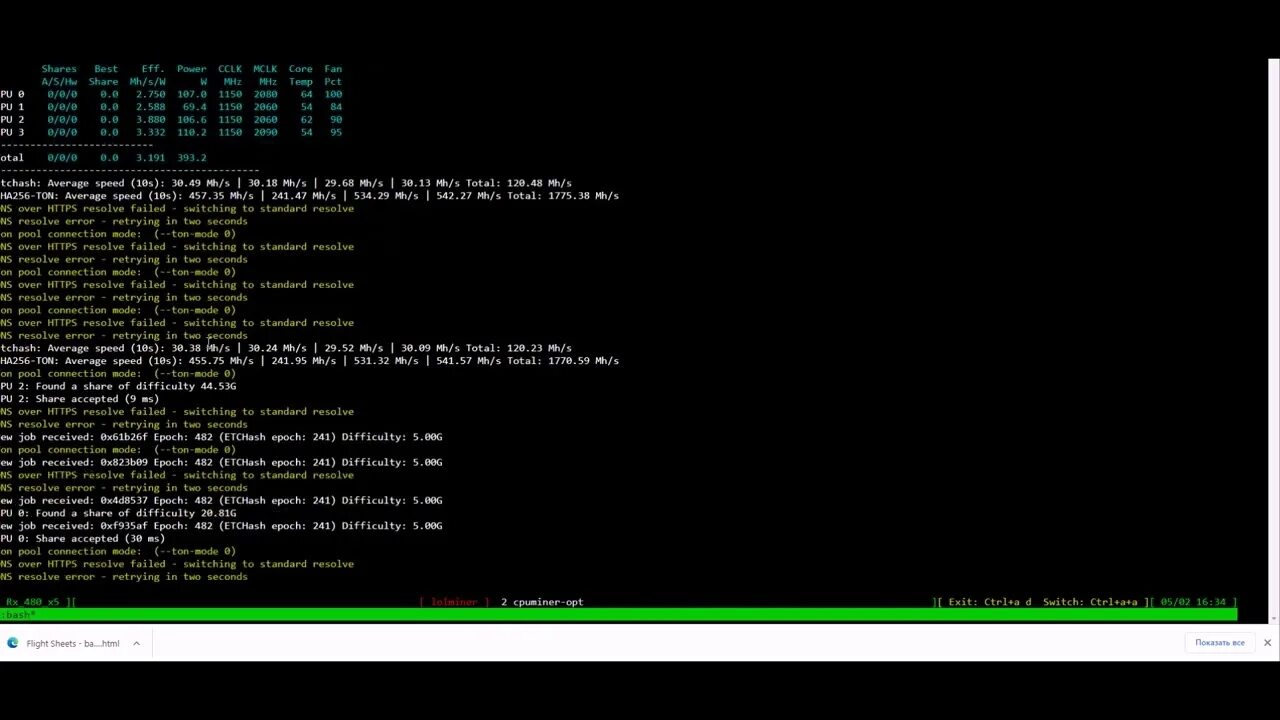The height and width of the screenshot is (720, 1280).
Task: Click 'Found a share of difficulty 20.81G' line
Action: tap(118, 513)
